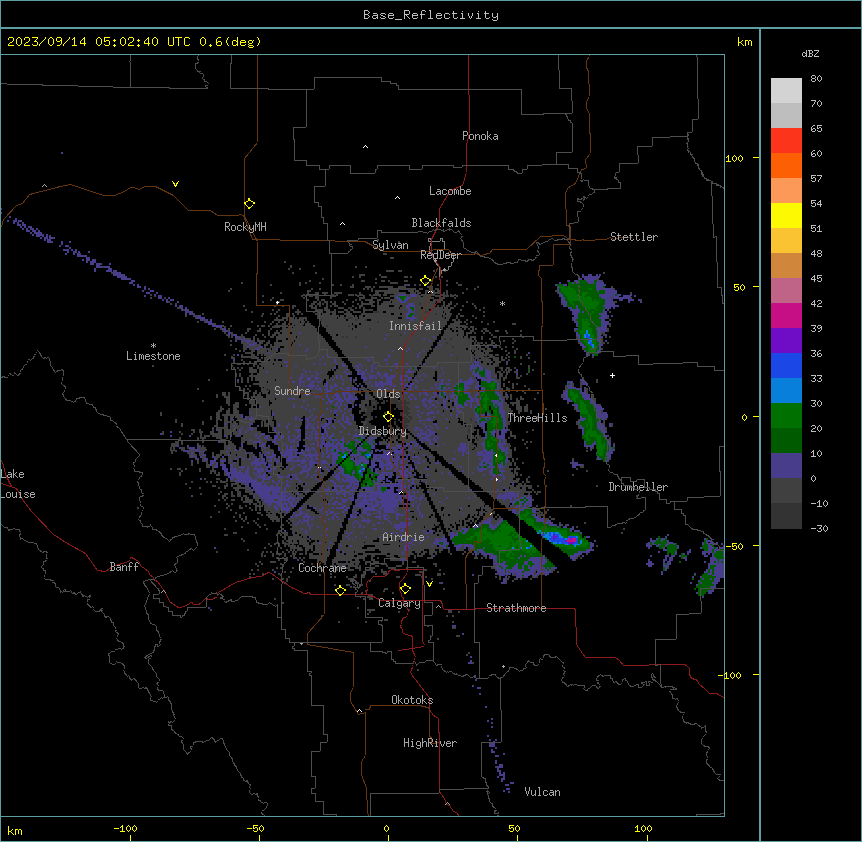Viewport: 862px width, 842px height.
Task: Click the blue 33-36 dBZ legend swatch
Action: pos(786,366)
